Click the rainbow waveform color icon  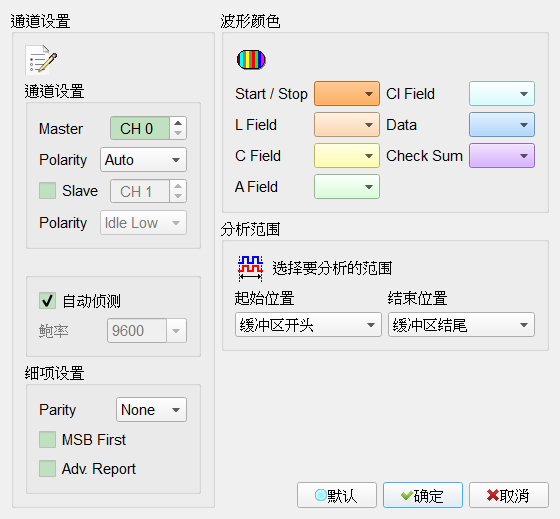(x=251, y=59)
